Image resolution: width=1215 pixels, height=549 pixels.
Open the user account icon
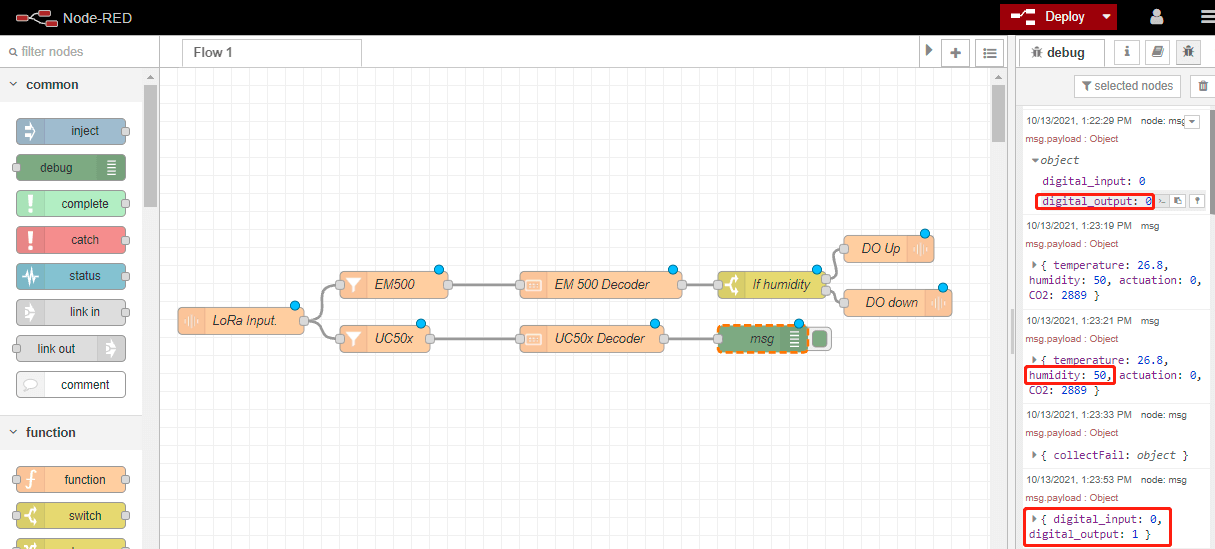1157,17
